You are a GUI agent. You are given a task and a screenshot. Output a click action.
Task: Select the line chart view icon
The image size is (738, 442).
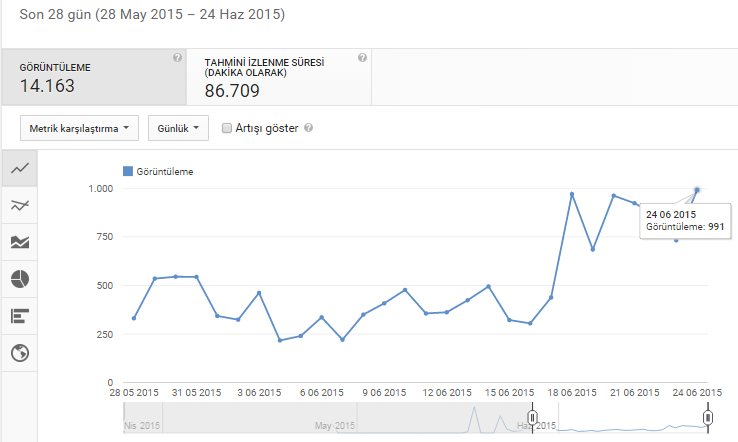coord(20,169)
